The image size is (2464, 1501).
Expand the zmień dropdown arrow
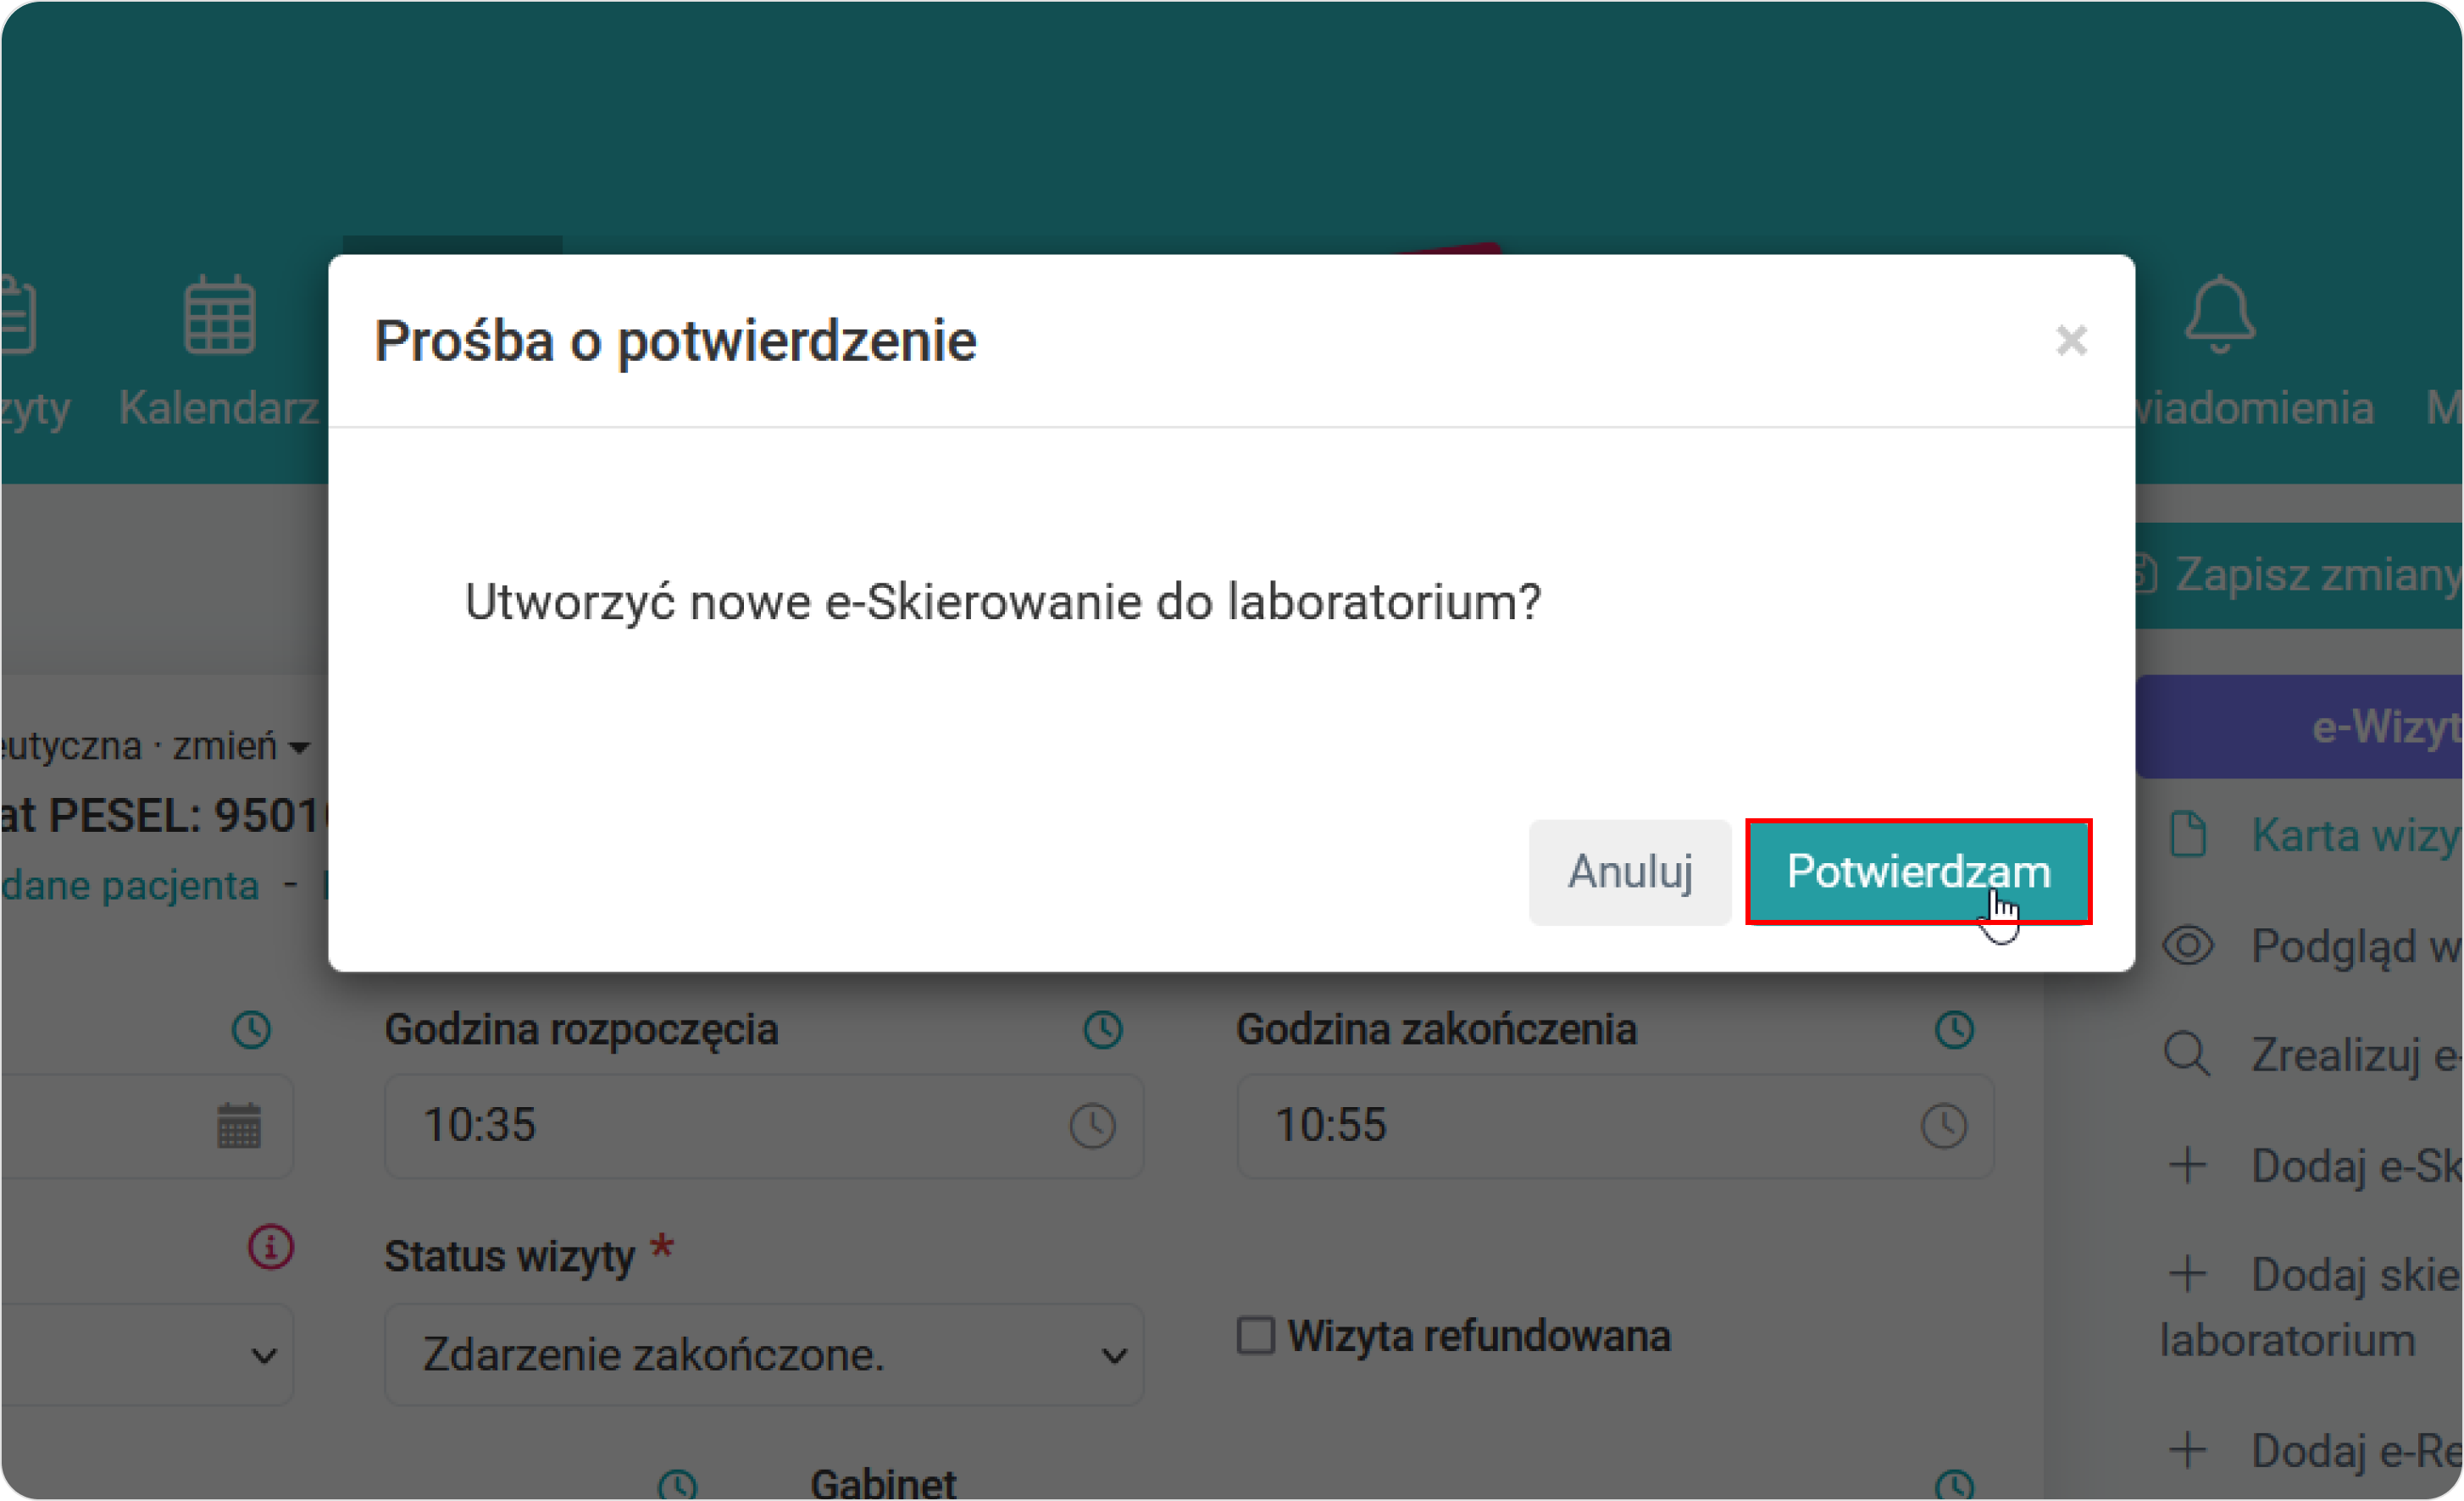[298, 746]
